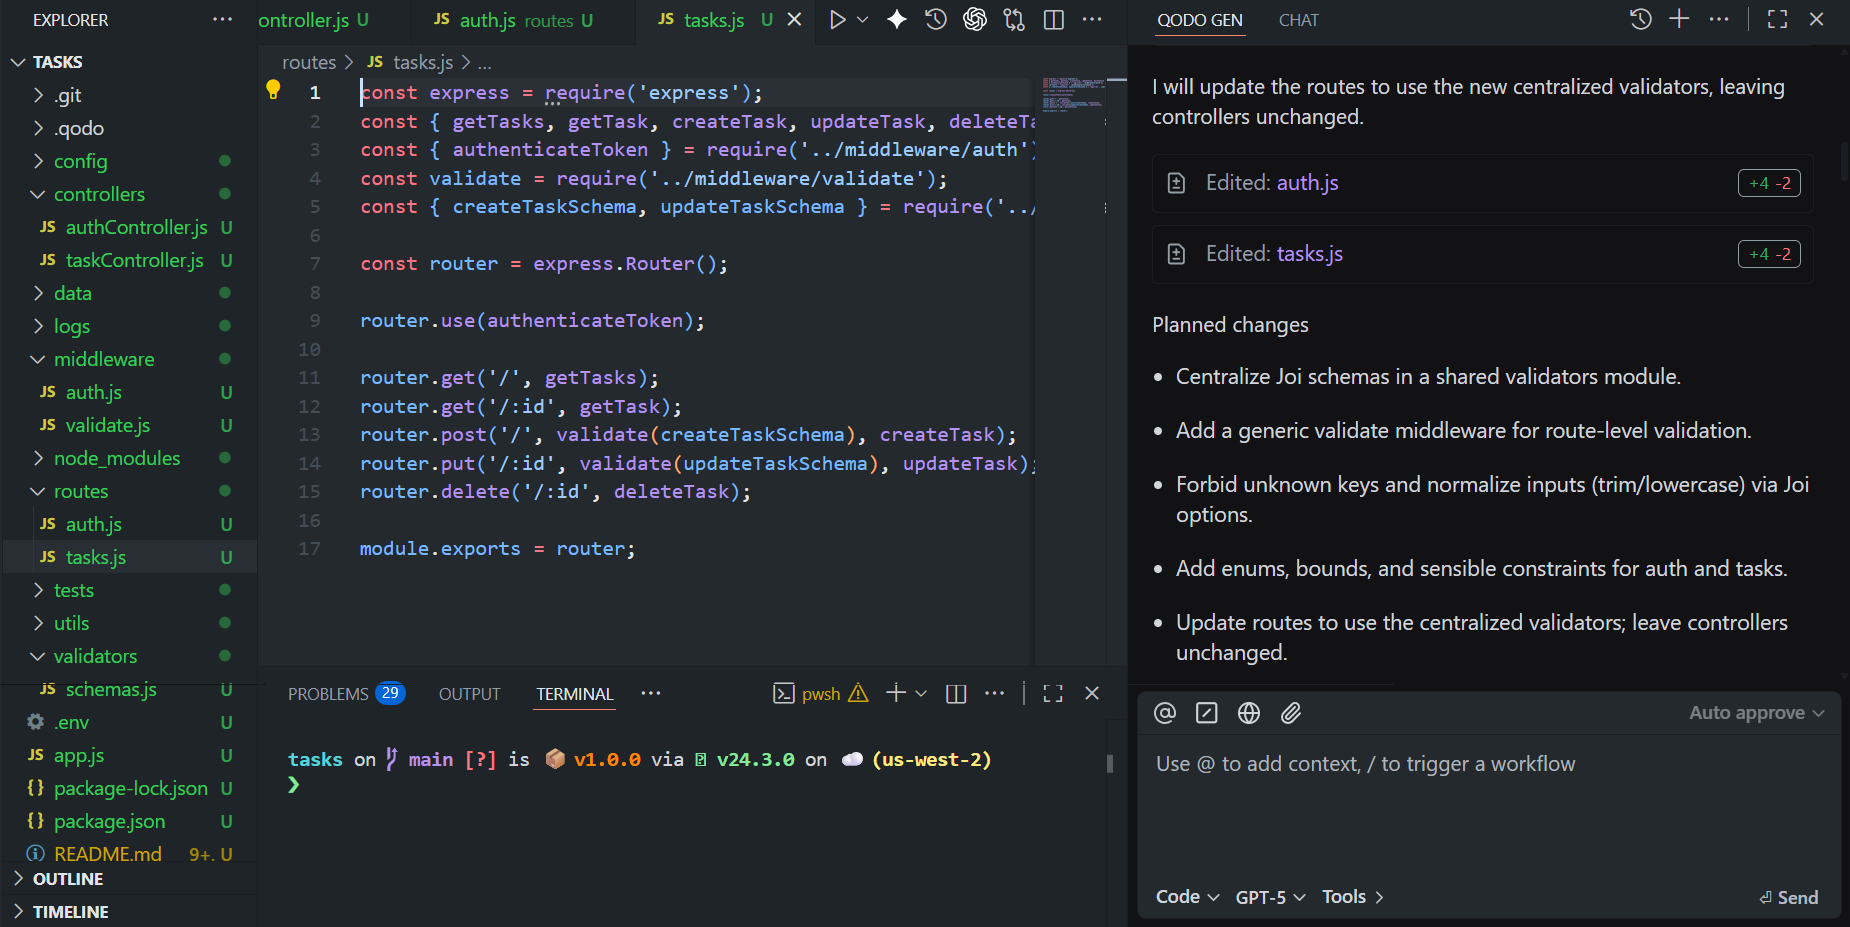Image resolution: width=1850 pixels, height=927 pixels.
Task: Click the @ mention context icon
Action: pos(1165,713)
